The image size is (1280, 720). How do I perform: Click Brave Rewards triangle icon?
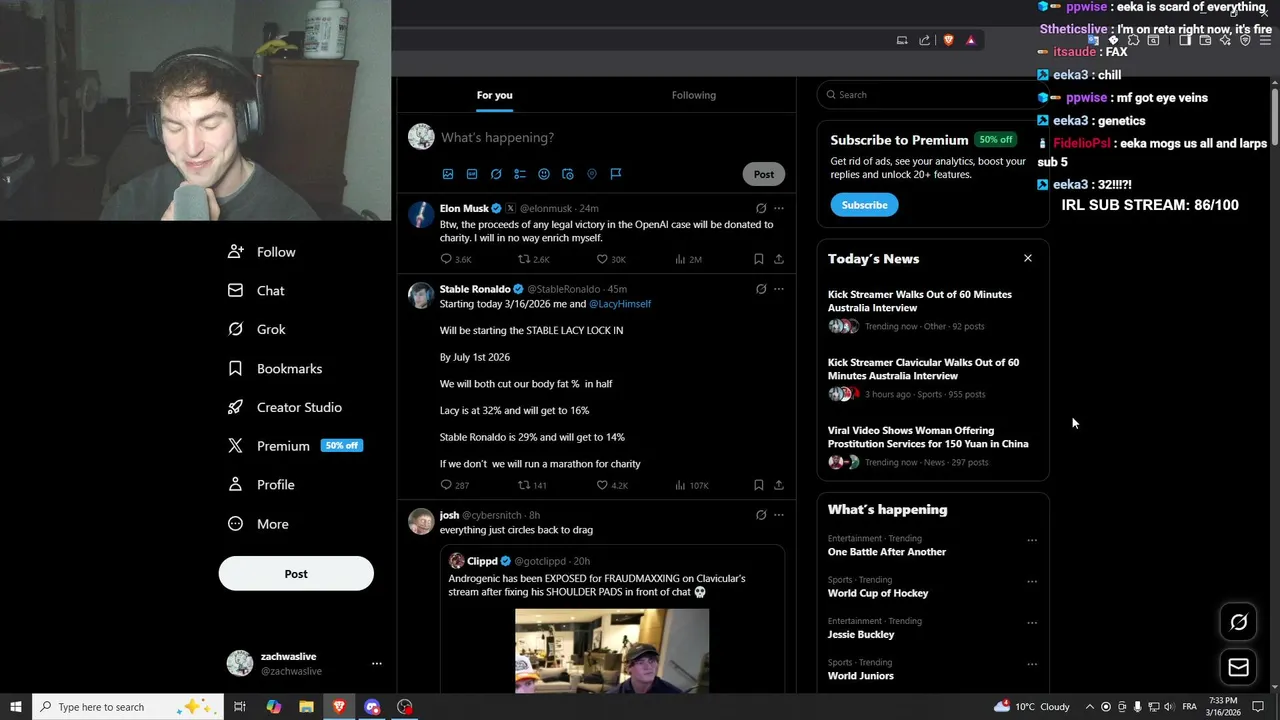click(x=971, y=40)
